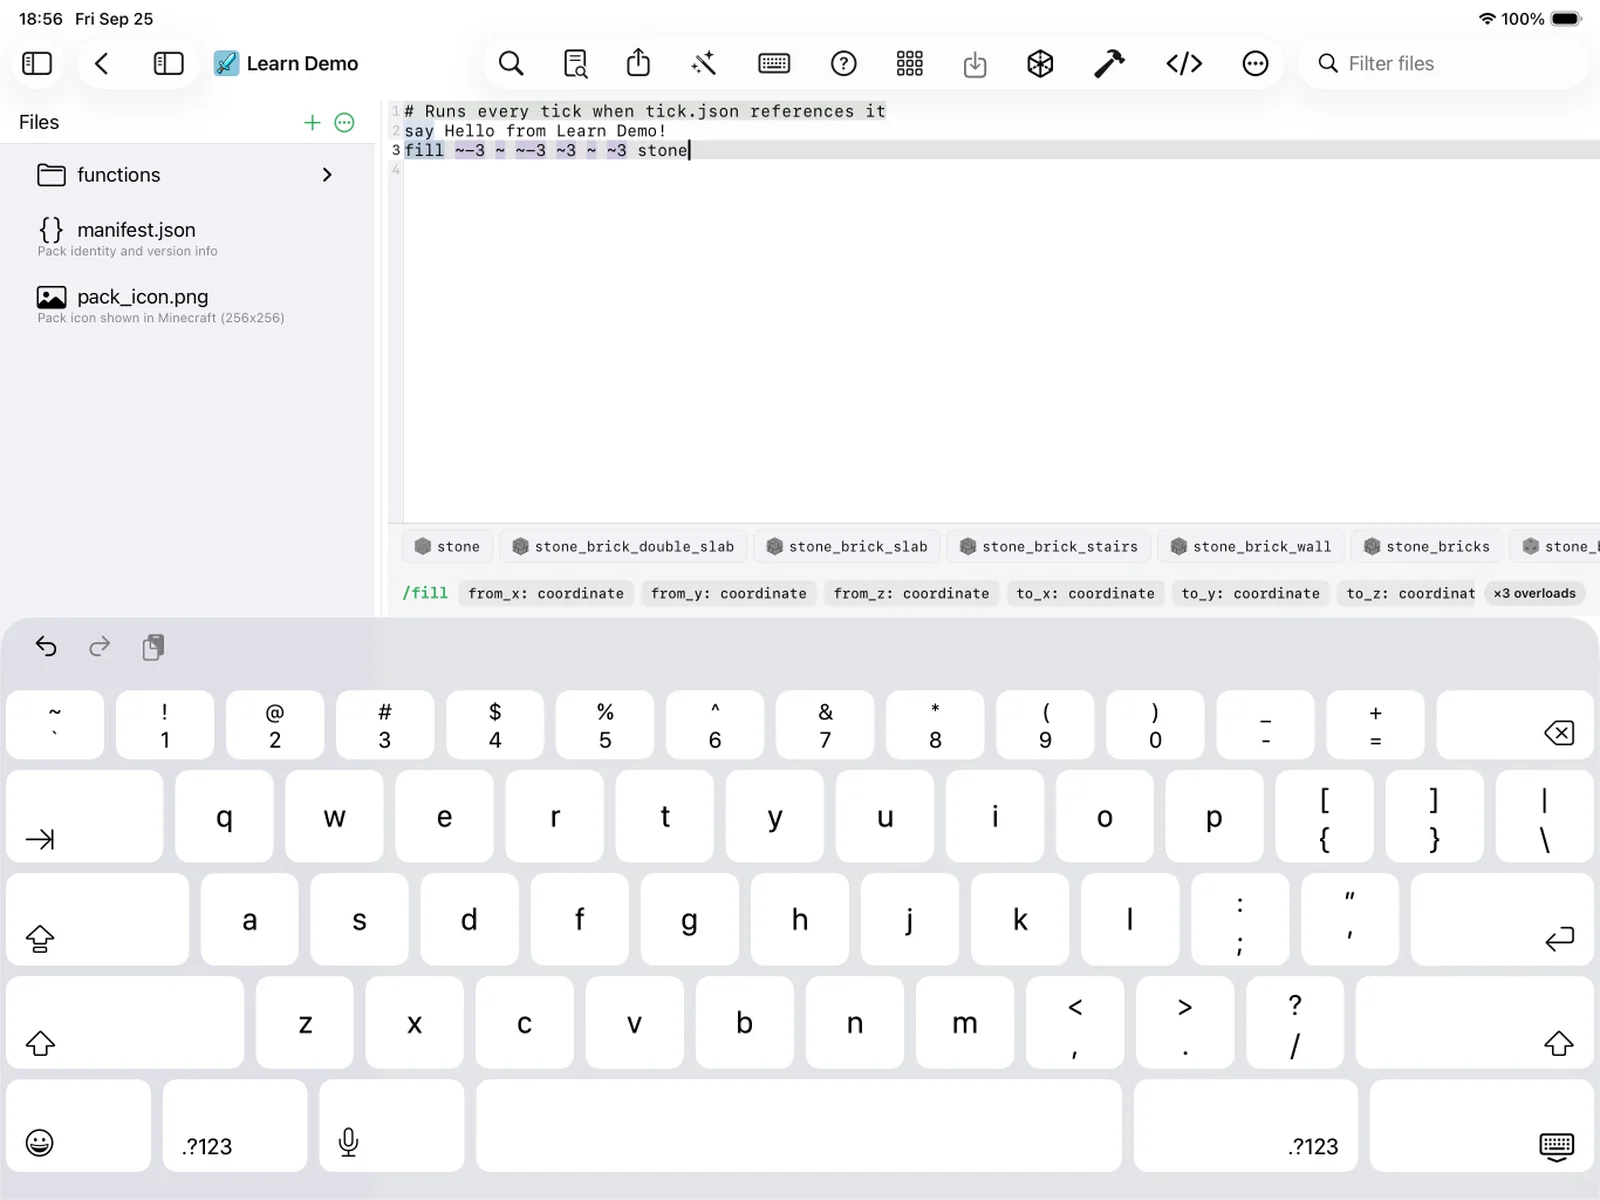1600x1200 pixels.
Task: Switch to left .?123 symbols keyboard
Action: click(235, 1126)
